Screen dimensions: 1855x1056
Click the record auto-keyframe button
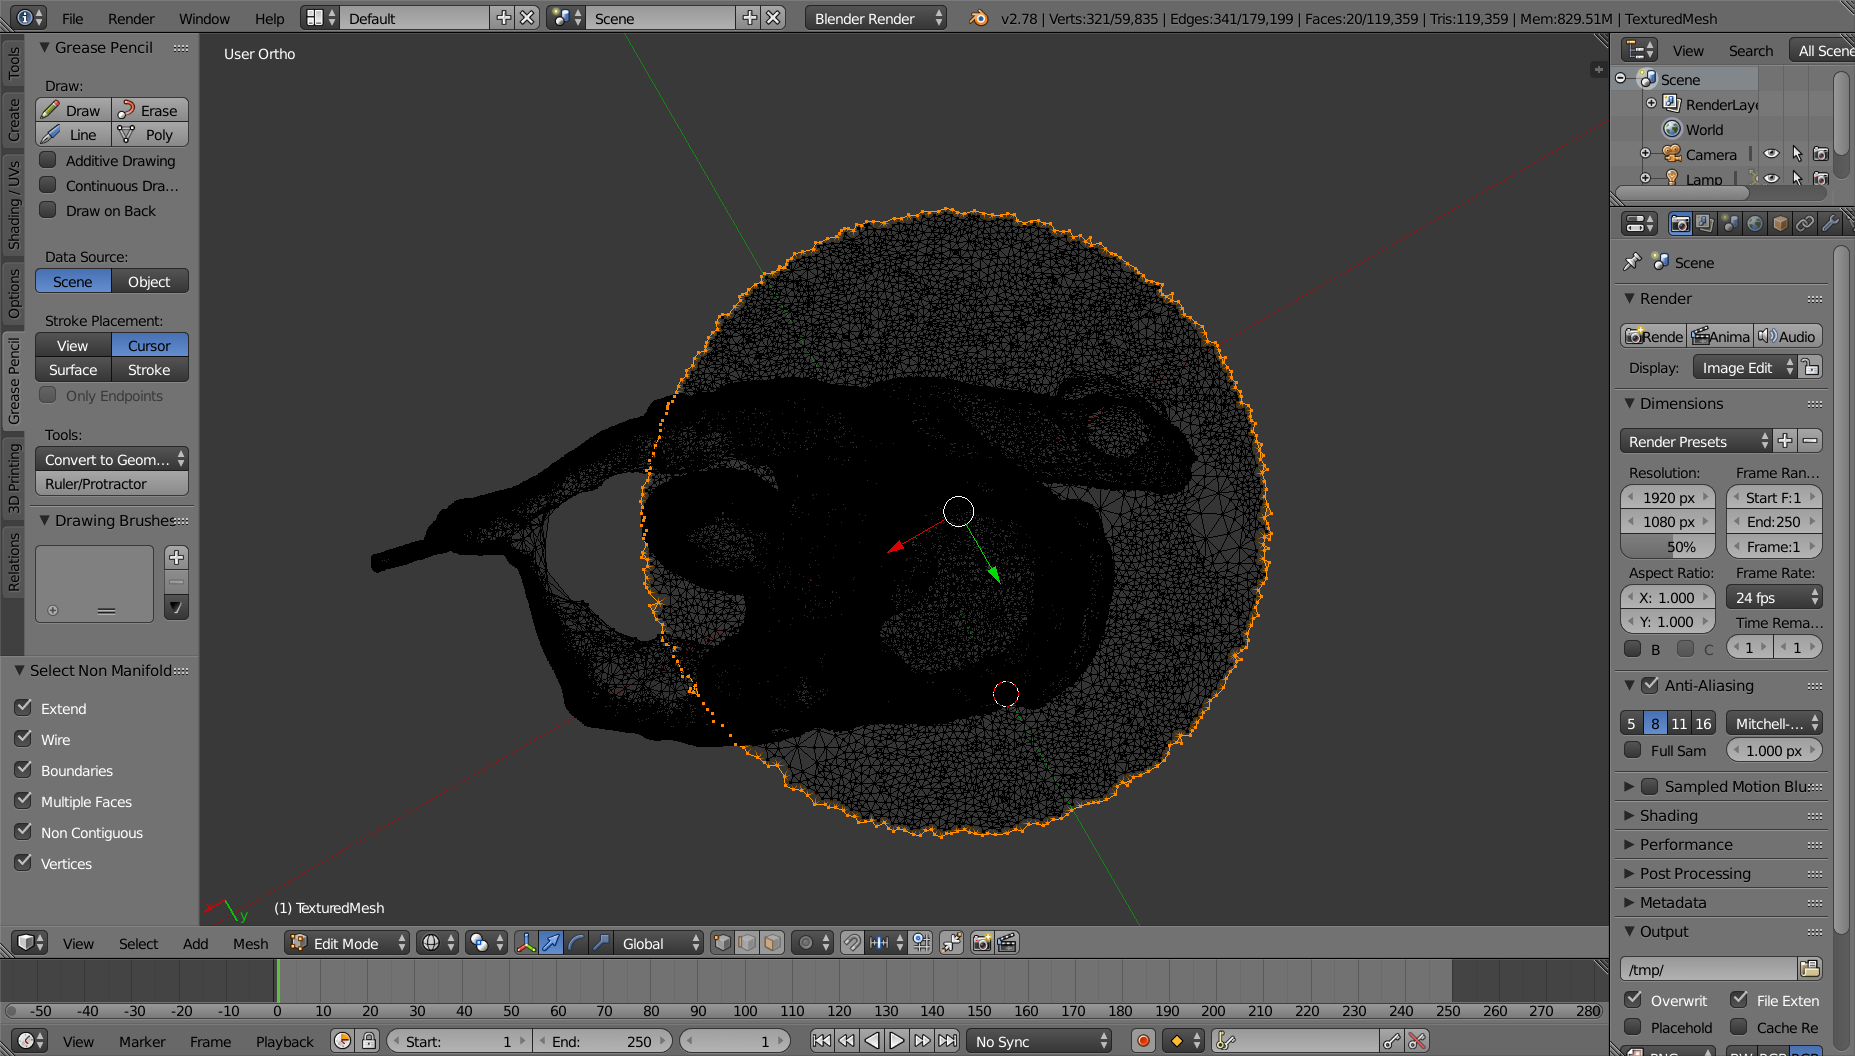click(1144, 1041)
